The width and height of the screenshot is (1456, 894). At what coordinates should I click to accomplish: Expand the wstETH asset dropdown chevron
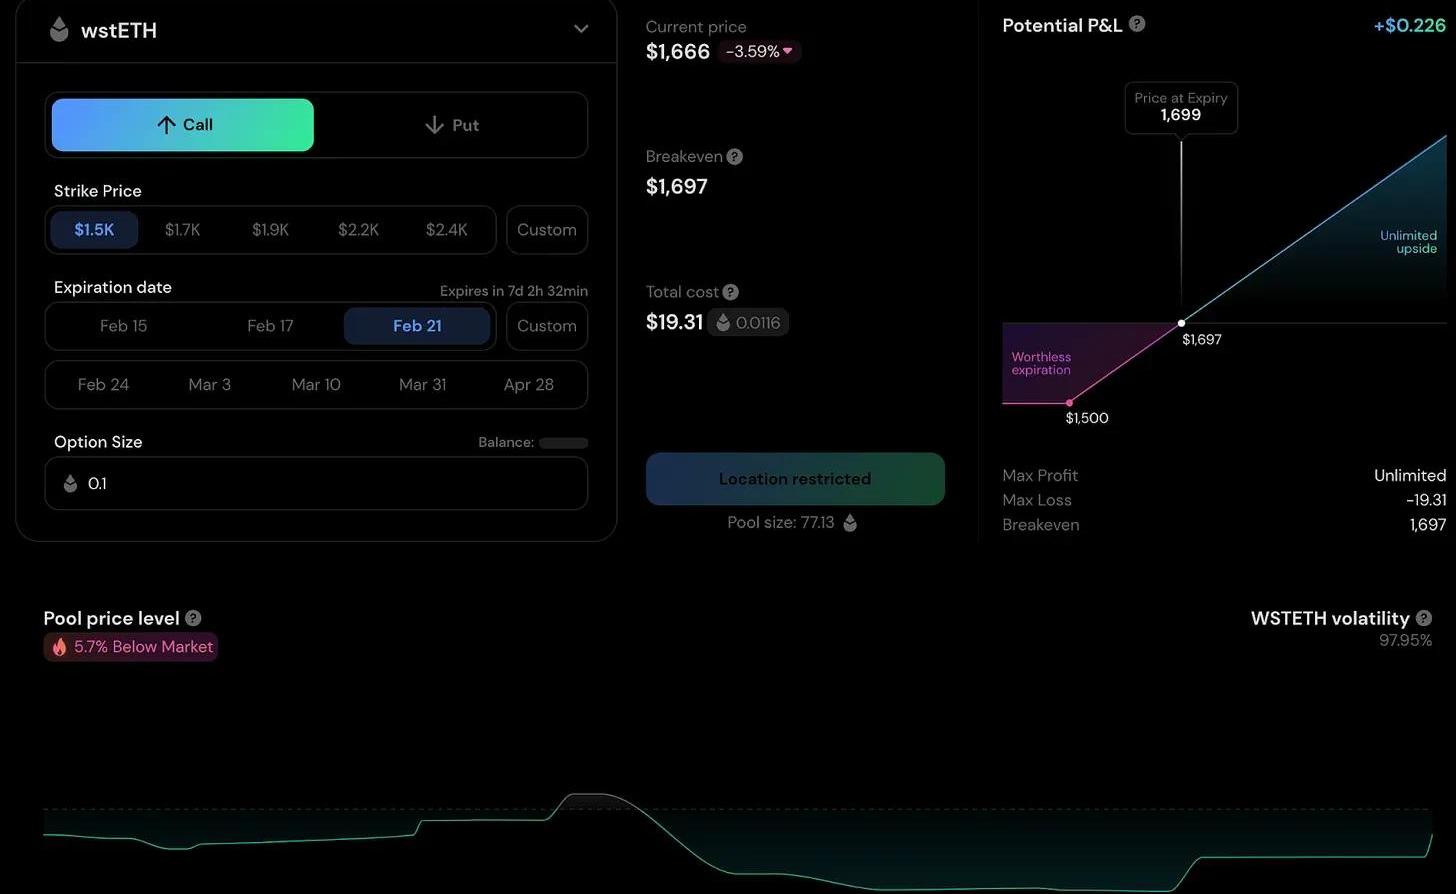point(581,29)
